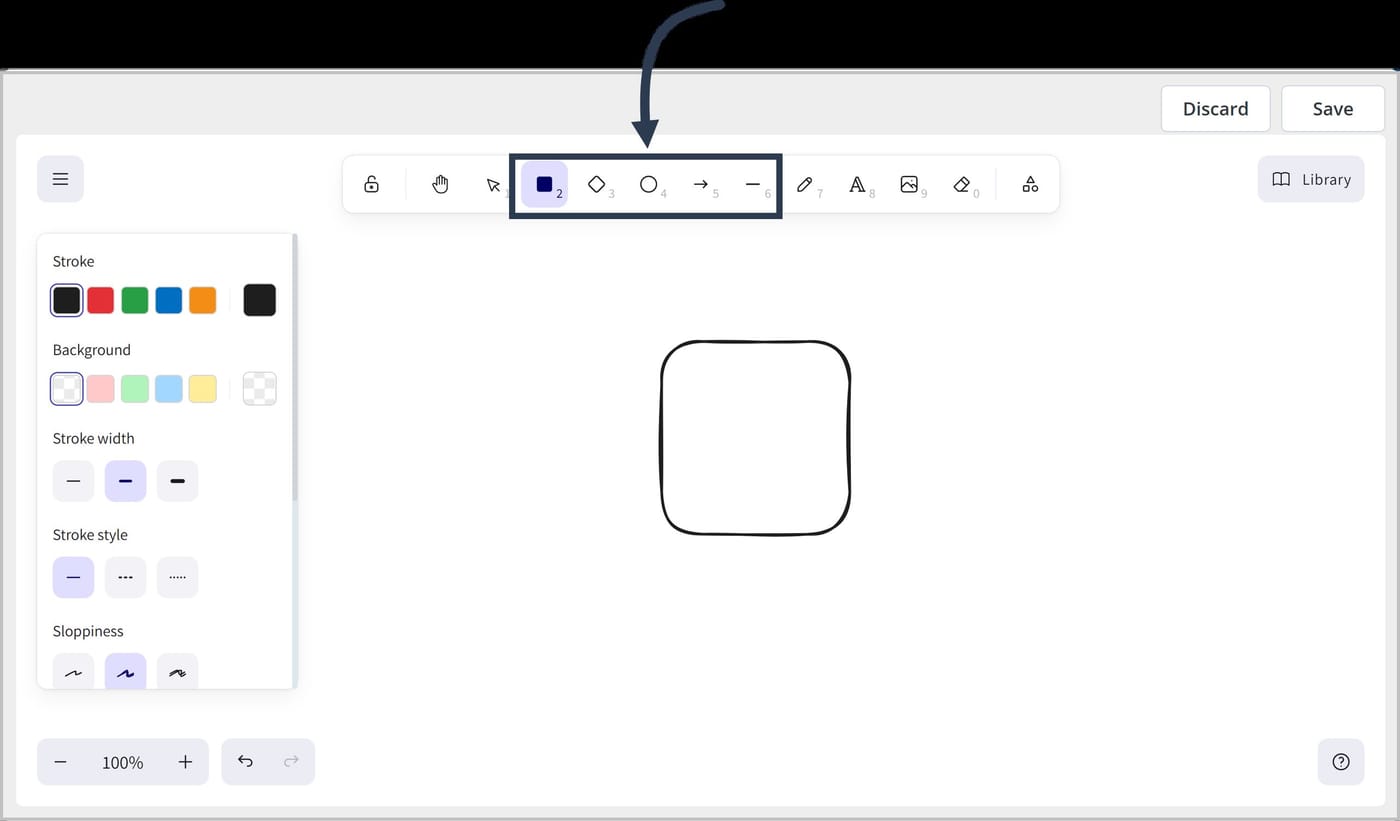
Task: Select the Text tool
Action: [x=857, y=184]
